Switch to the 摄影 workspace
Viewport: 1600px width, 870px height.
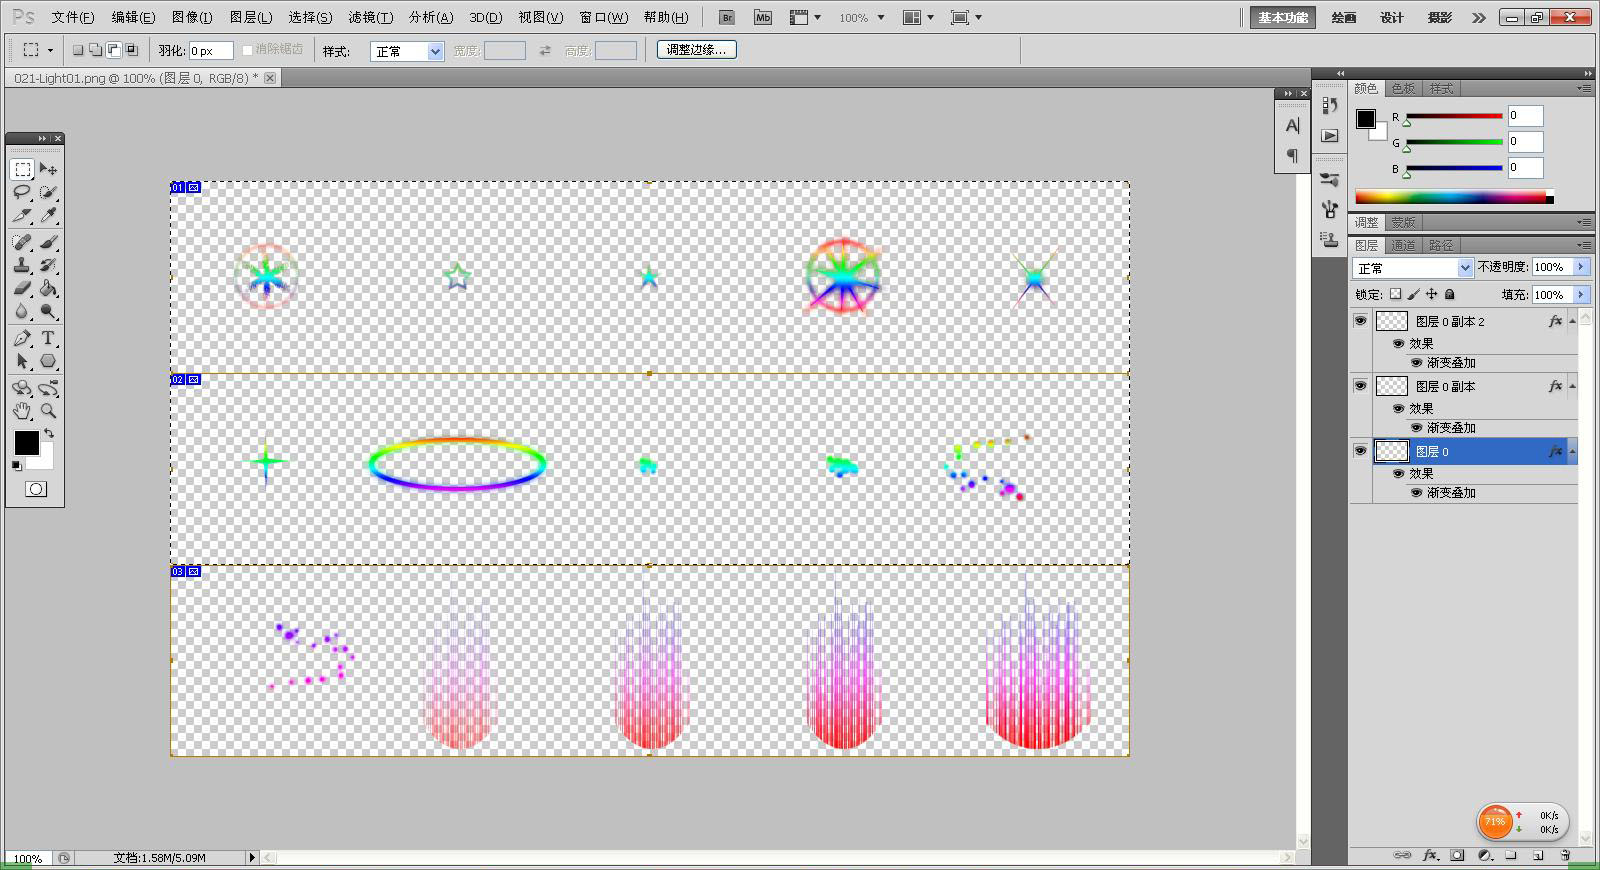point(1440,17)
